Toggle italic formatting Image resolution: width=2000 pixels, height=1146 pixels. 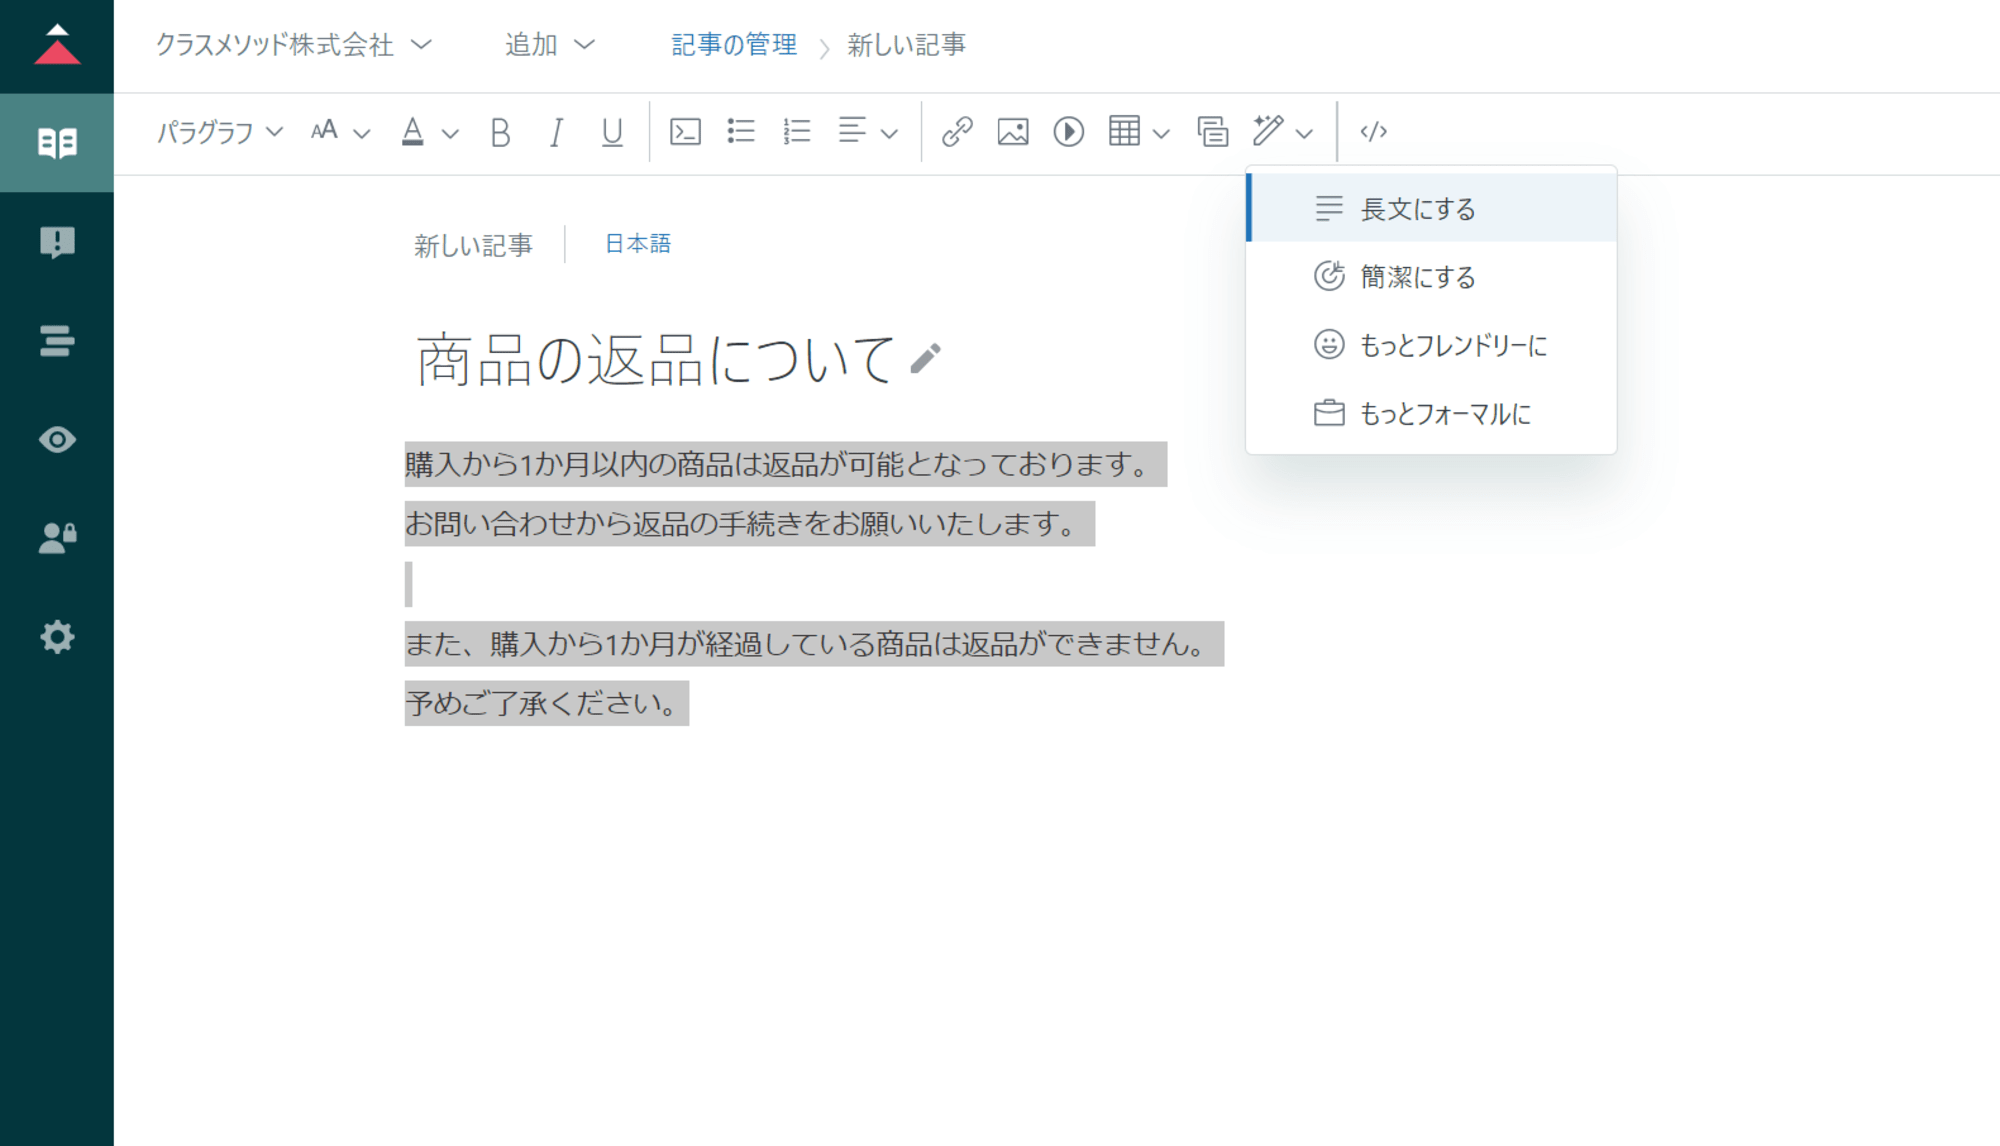(x=556, y=132)
